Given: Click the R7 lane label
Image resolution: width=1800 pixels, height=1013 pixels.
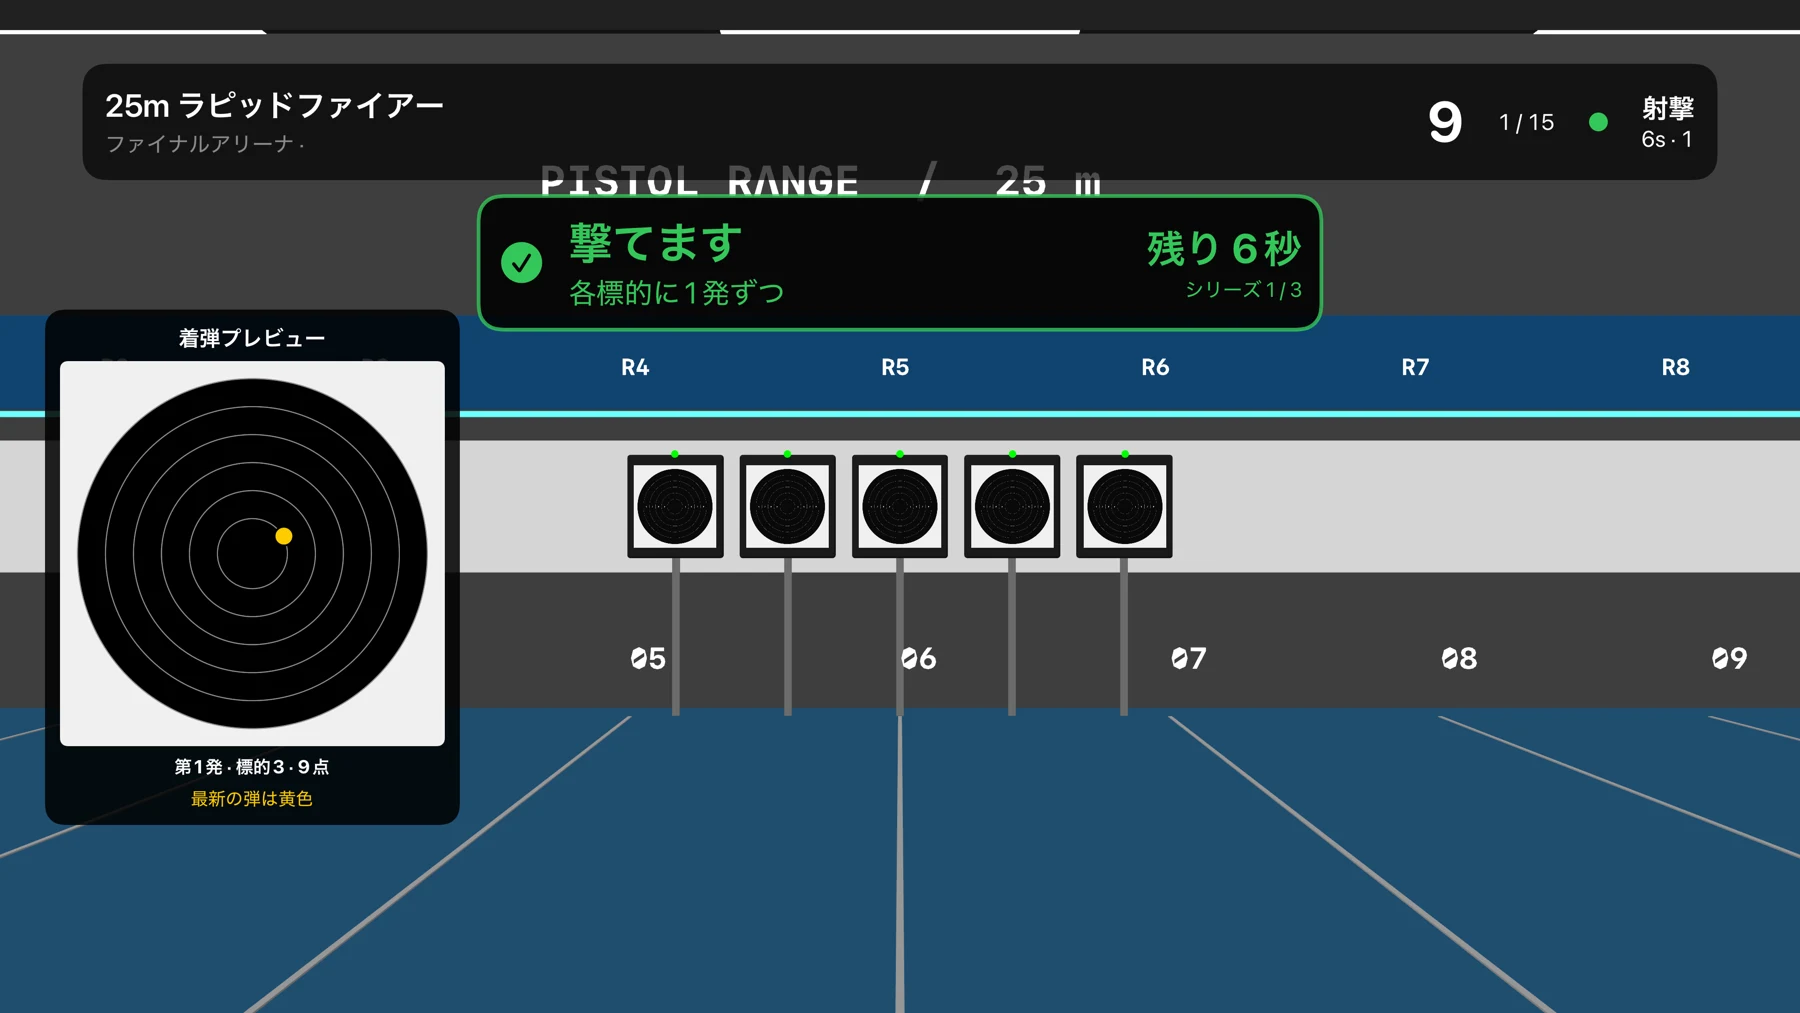Looking at the screenshot, I should point(1415,367).
